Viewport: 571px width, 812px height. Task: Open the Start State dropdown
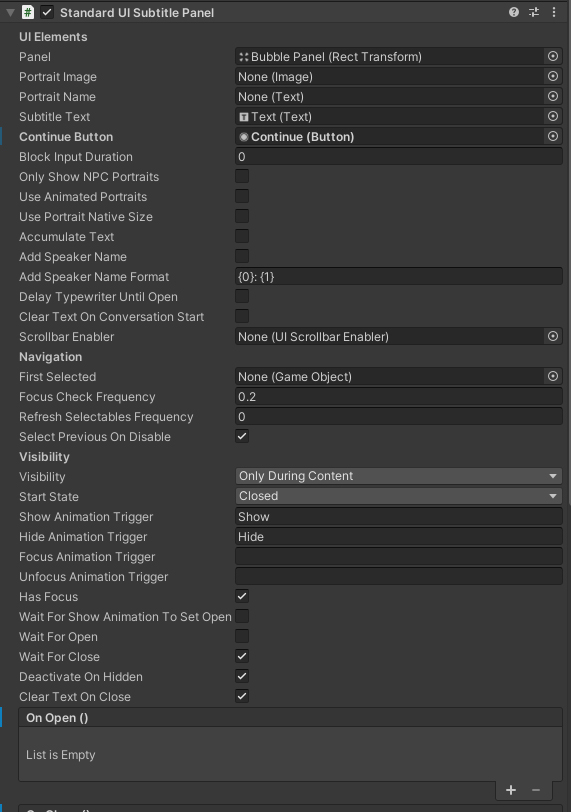399,496
